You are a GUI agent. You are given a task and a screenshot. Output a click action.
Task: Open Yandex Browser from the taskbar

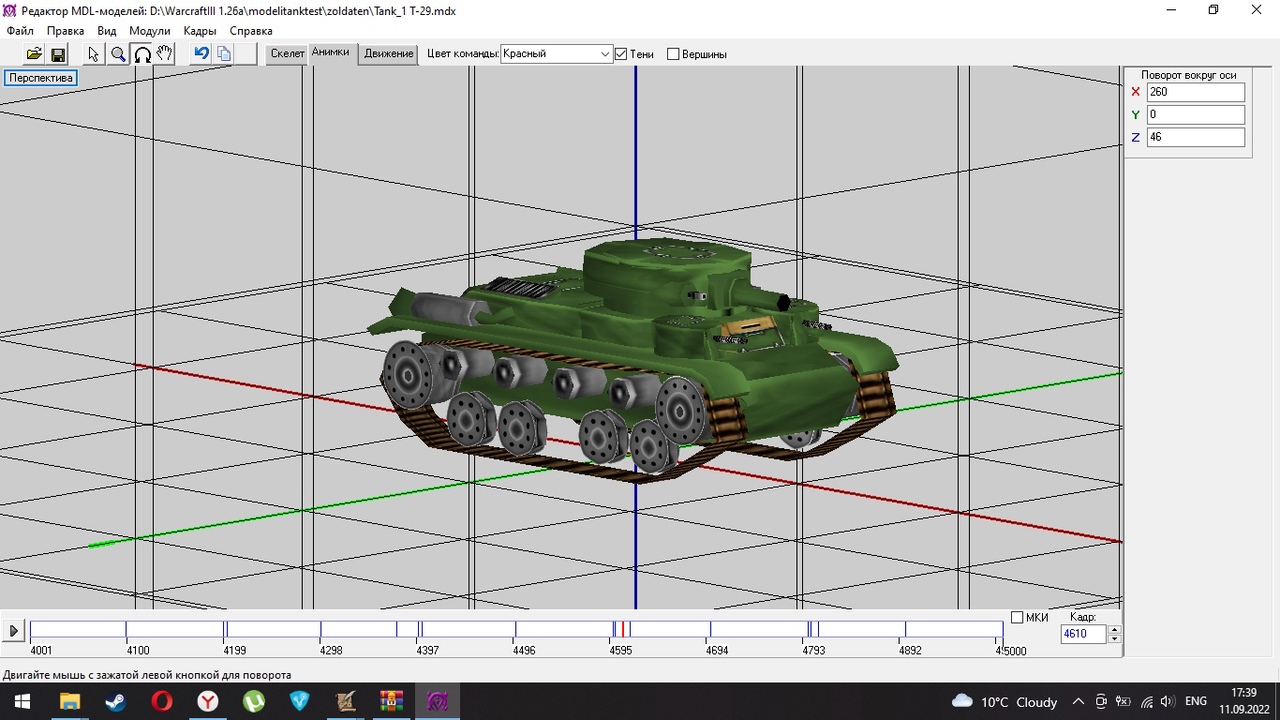pos(207,701)
